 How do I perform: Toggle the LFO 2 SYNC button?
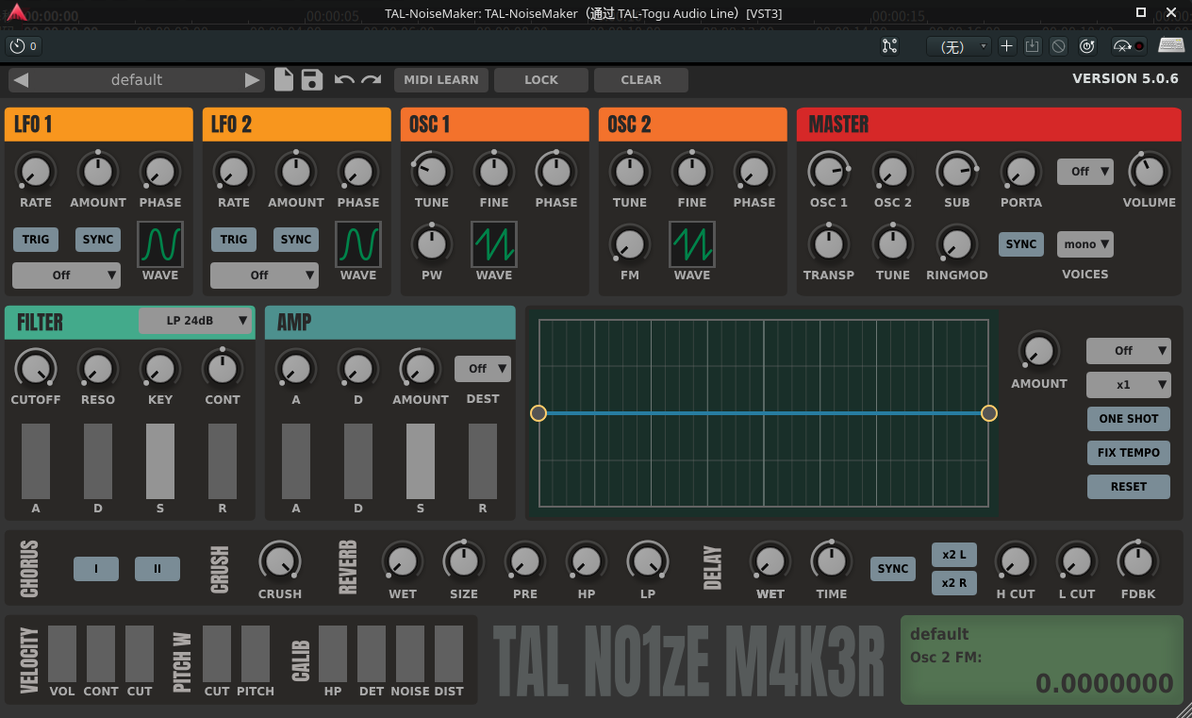pyautogui.click(x=296, y=239)
